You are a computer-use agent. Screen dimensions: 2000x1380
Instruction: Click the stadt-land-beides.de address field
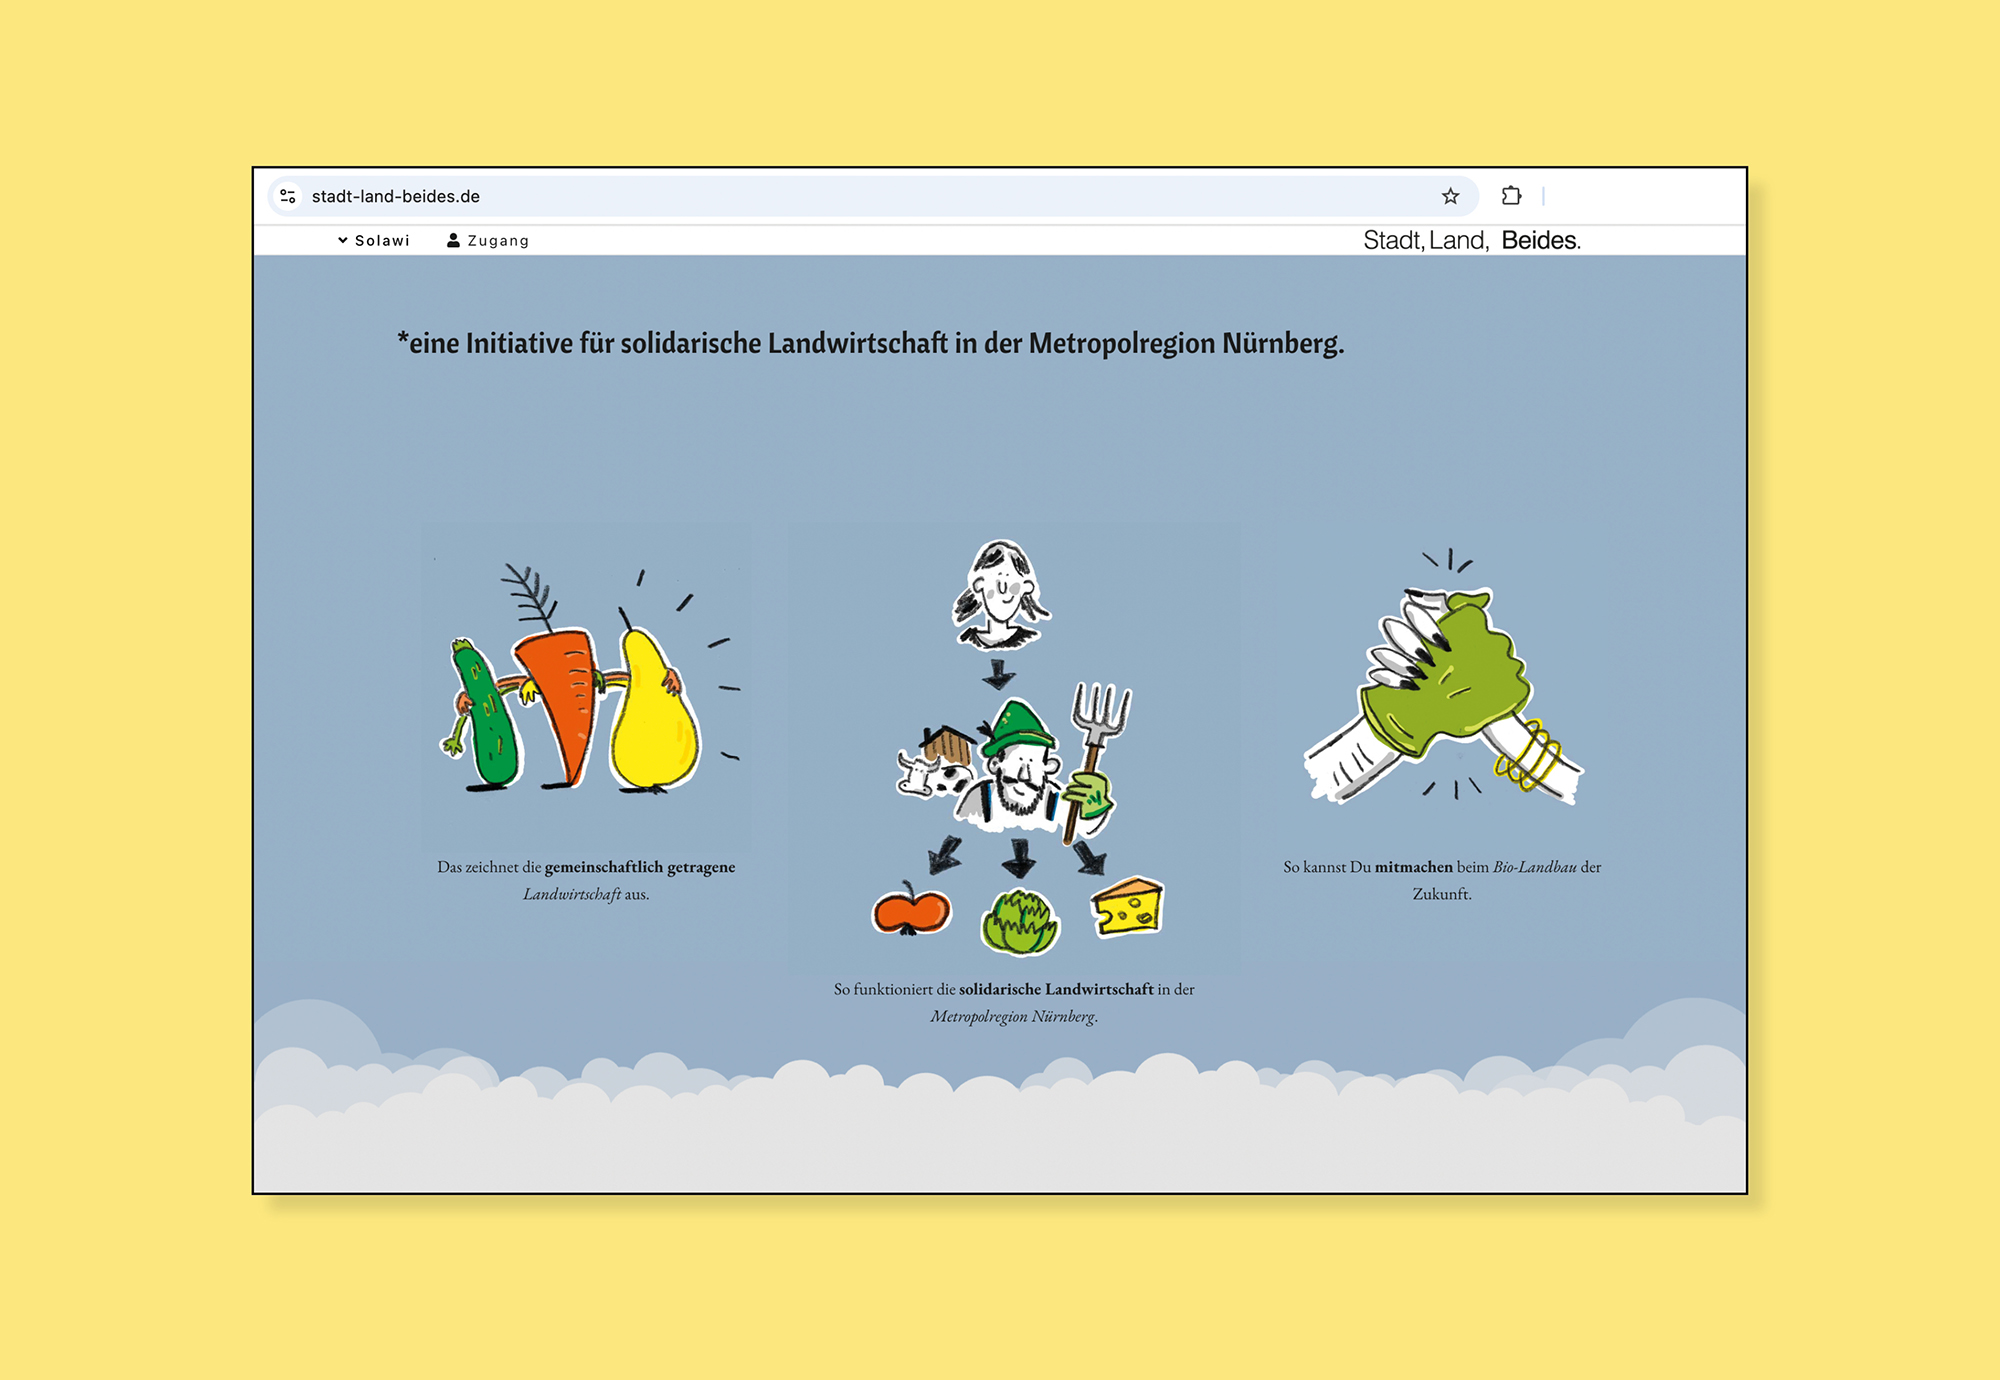(x=396, y=196)
